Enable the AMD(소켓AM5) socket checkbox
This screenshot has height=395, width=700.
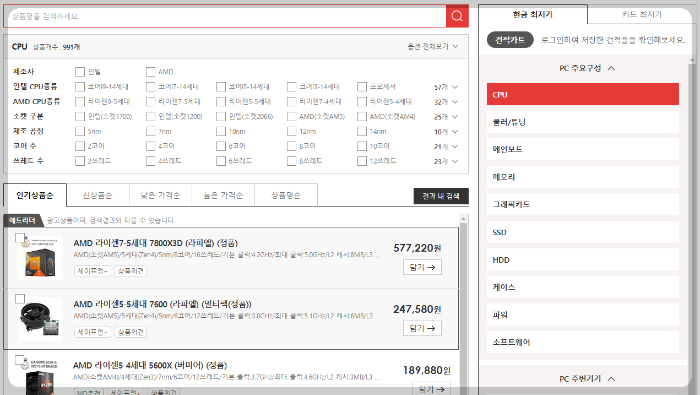coord(292,116)
